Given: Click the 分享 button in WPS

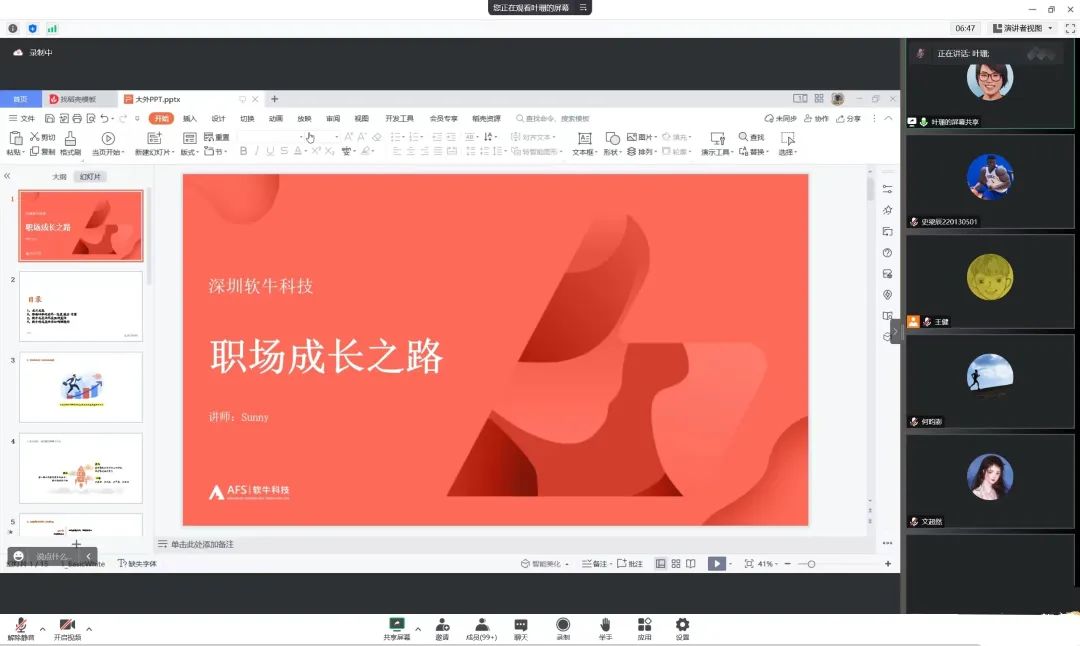Looking at the screenshot, I should [x=848, y=118].
